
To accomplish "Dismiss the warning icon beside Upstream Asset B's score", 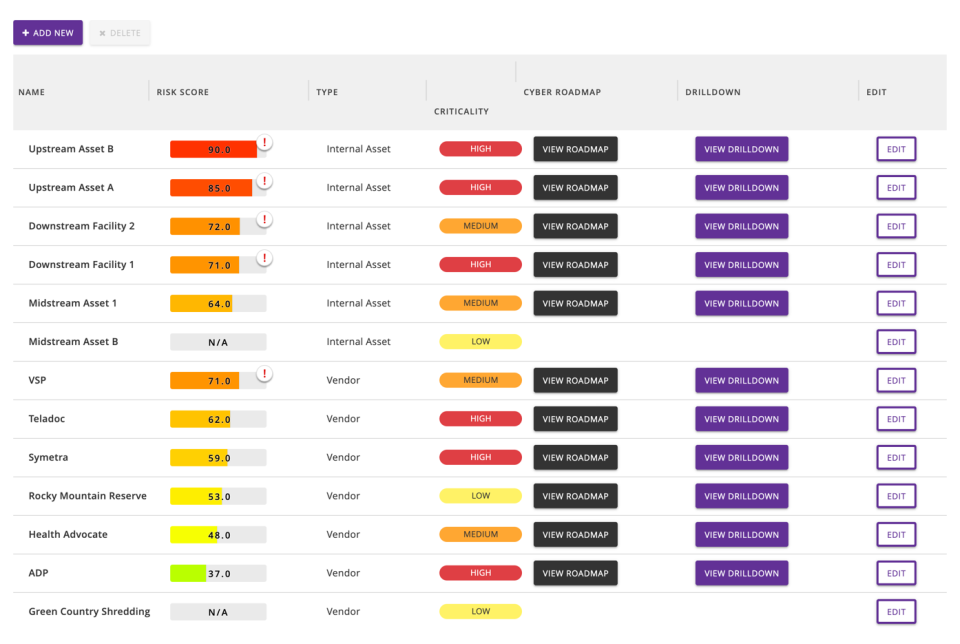I will [x=264, y=143].
